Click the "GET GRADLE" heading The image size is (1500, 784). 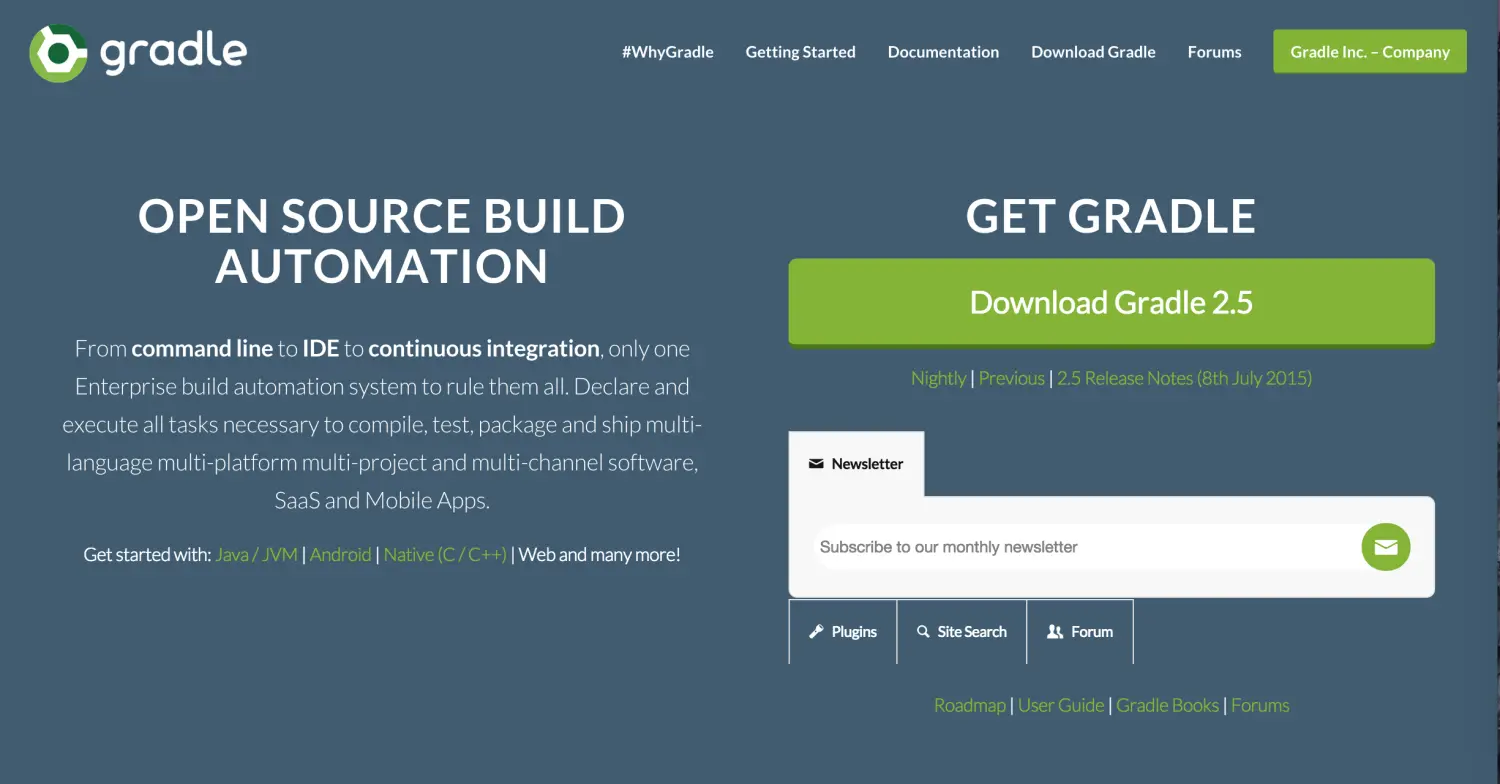click(x=1111, y=217)
